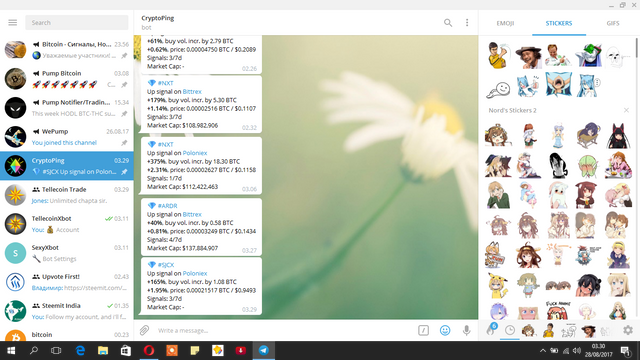Image resolution: width=640 pixels, height=360 pixels.
Task: Open the Action Center notifications icon
Action: (625, 351)
